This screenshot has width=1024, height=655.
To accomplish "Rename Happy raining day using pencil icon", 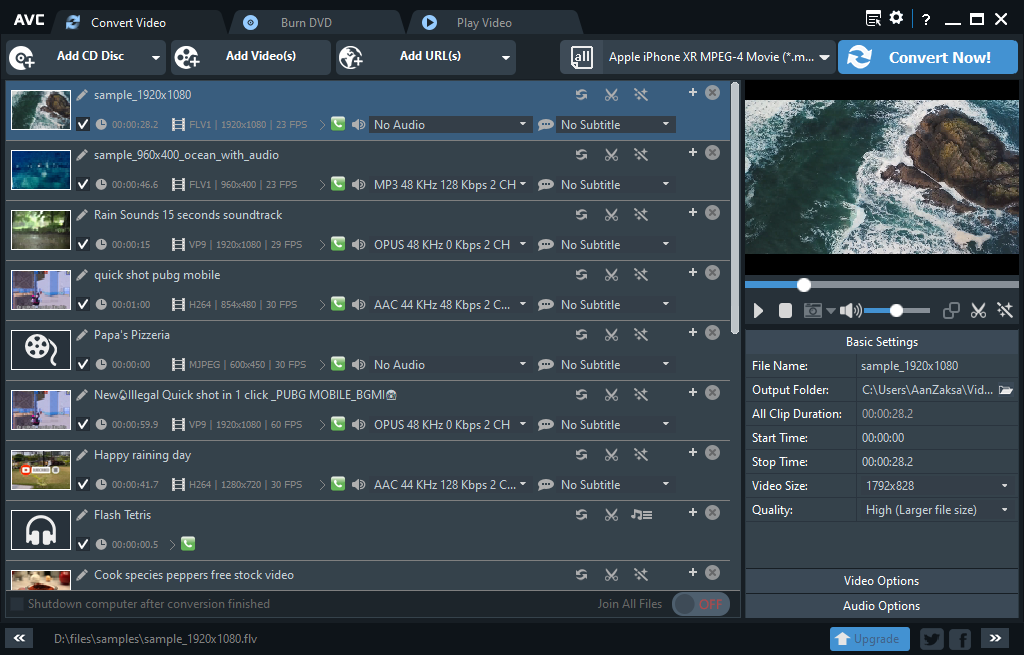I will point(82,455).
